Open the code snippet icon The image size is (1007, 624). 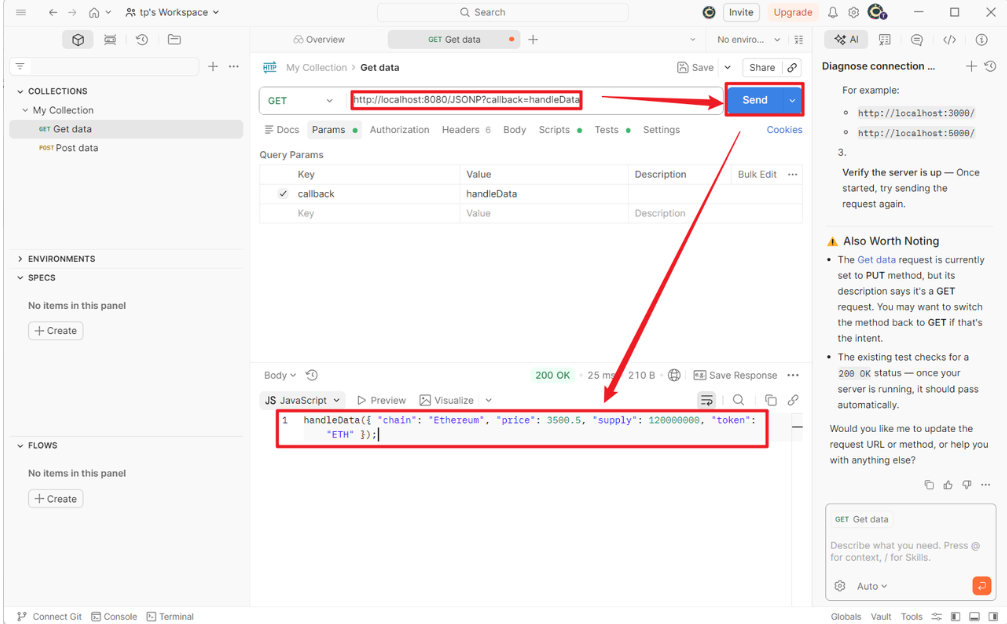pyautogui.click(x=949, y=40)
